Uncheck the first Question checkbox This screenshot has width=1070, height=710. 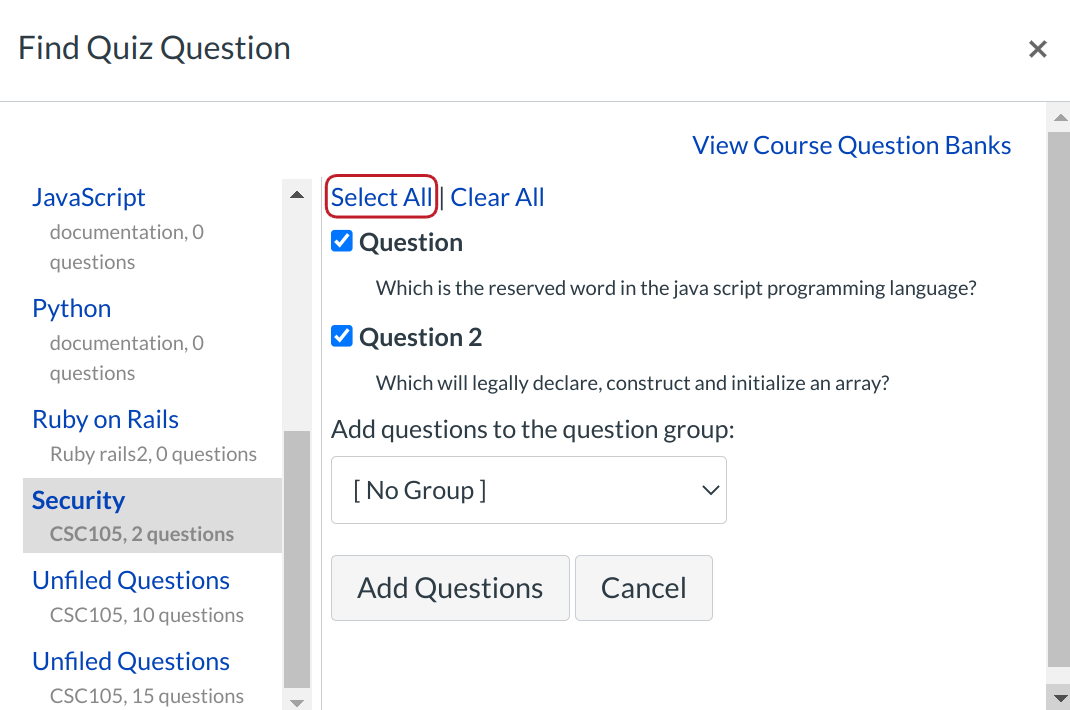tap(342, 242)
